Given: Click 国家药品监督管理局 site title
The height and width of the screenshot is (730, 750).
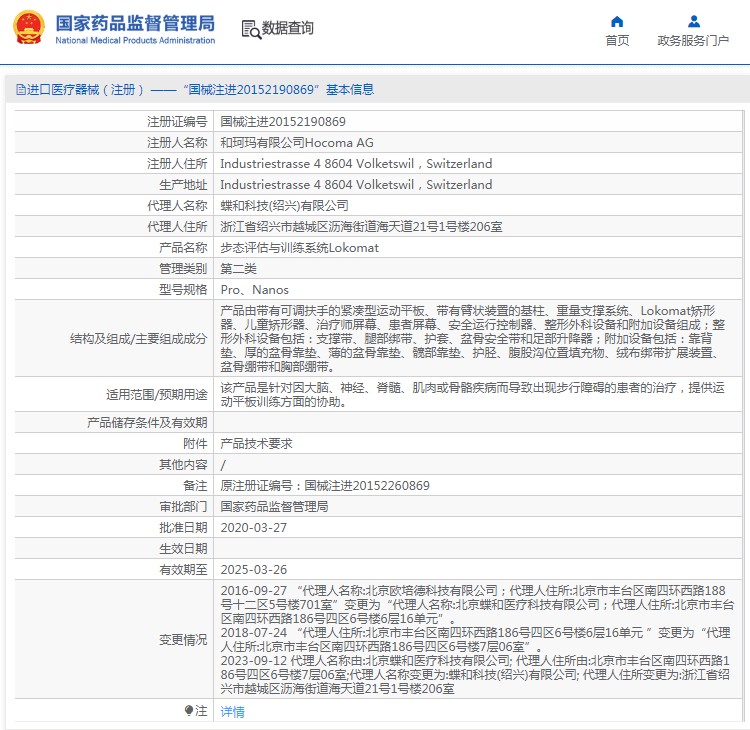Looking at the screenshot, I should [x=135, y=23].
